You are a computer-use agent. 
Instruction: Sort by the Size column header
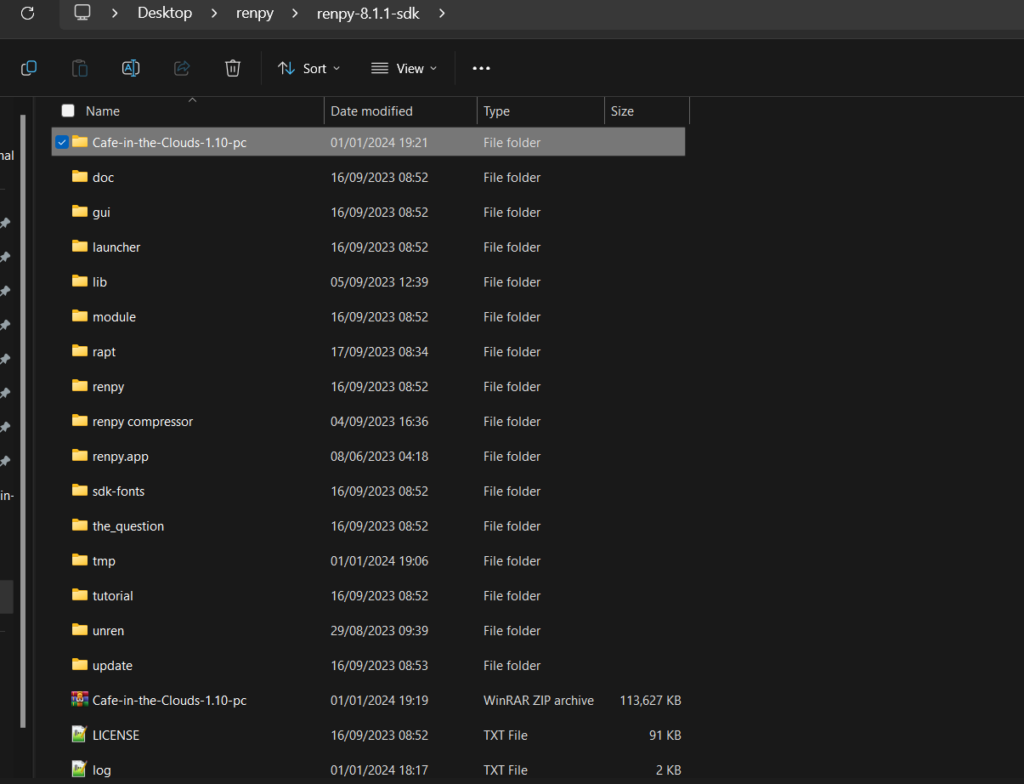(622, 111)
